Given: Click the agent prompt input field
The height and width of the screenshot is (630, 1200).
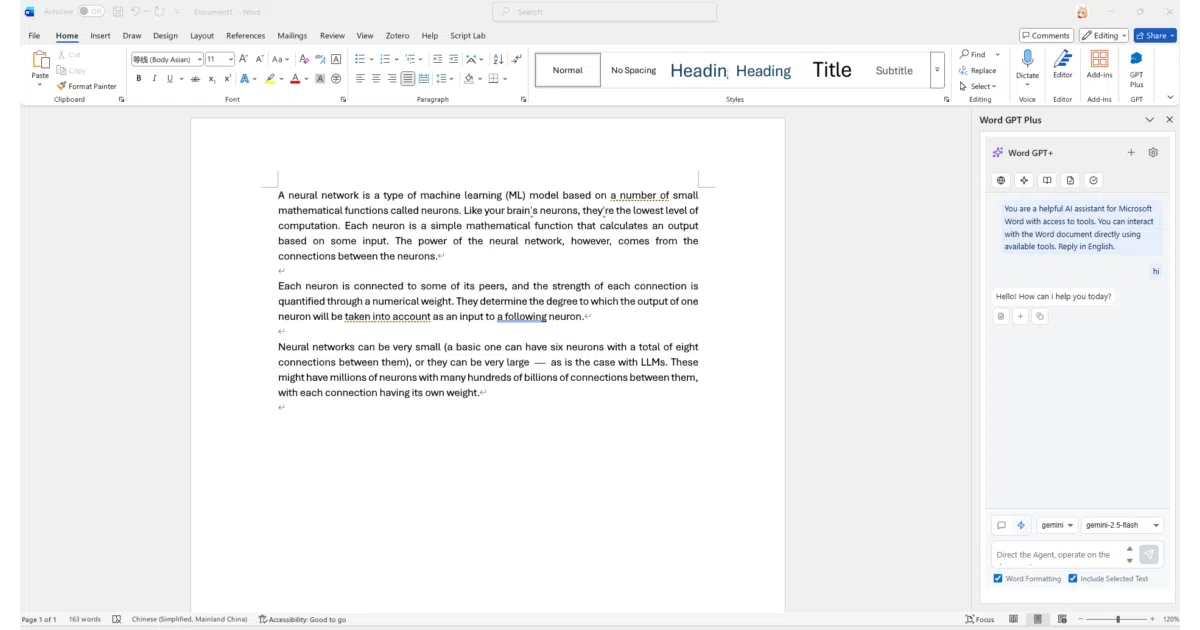Looking at the screenshot, I should pyautogui.click(x=1055, y=555).
